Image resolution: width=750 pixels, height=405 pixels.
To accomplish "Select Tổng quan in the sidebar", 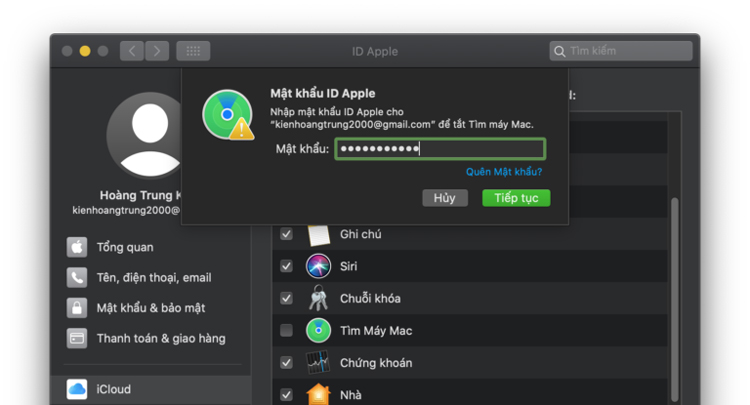I will [125, 247].
